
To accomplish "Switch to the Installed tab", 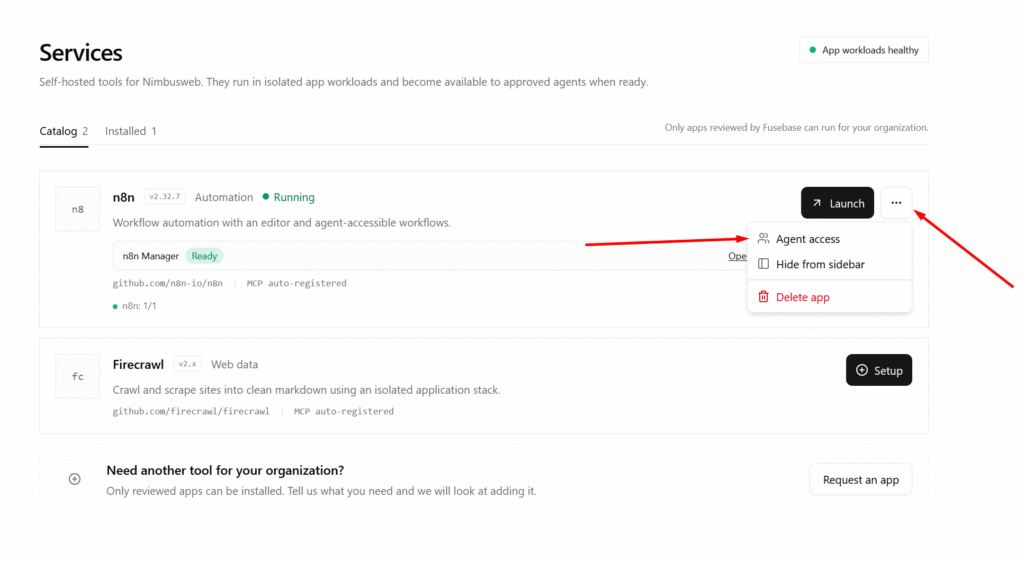I will (x=131, y=131).
